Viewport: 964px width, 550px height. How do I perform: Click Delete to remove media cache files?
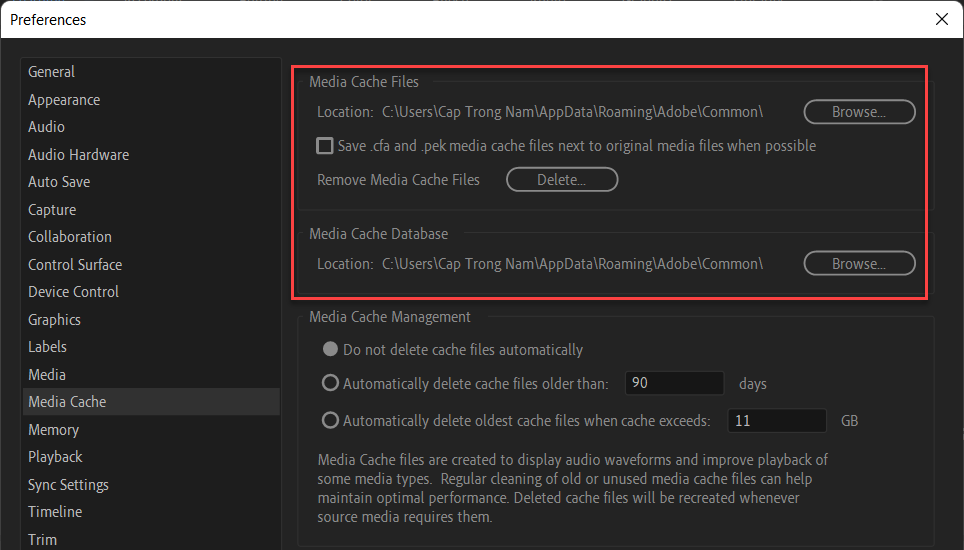click(x=562, y=179)
